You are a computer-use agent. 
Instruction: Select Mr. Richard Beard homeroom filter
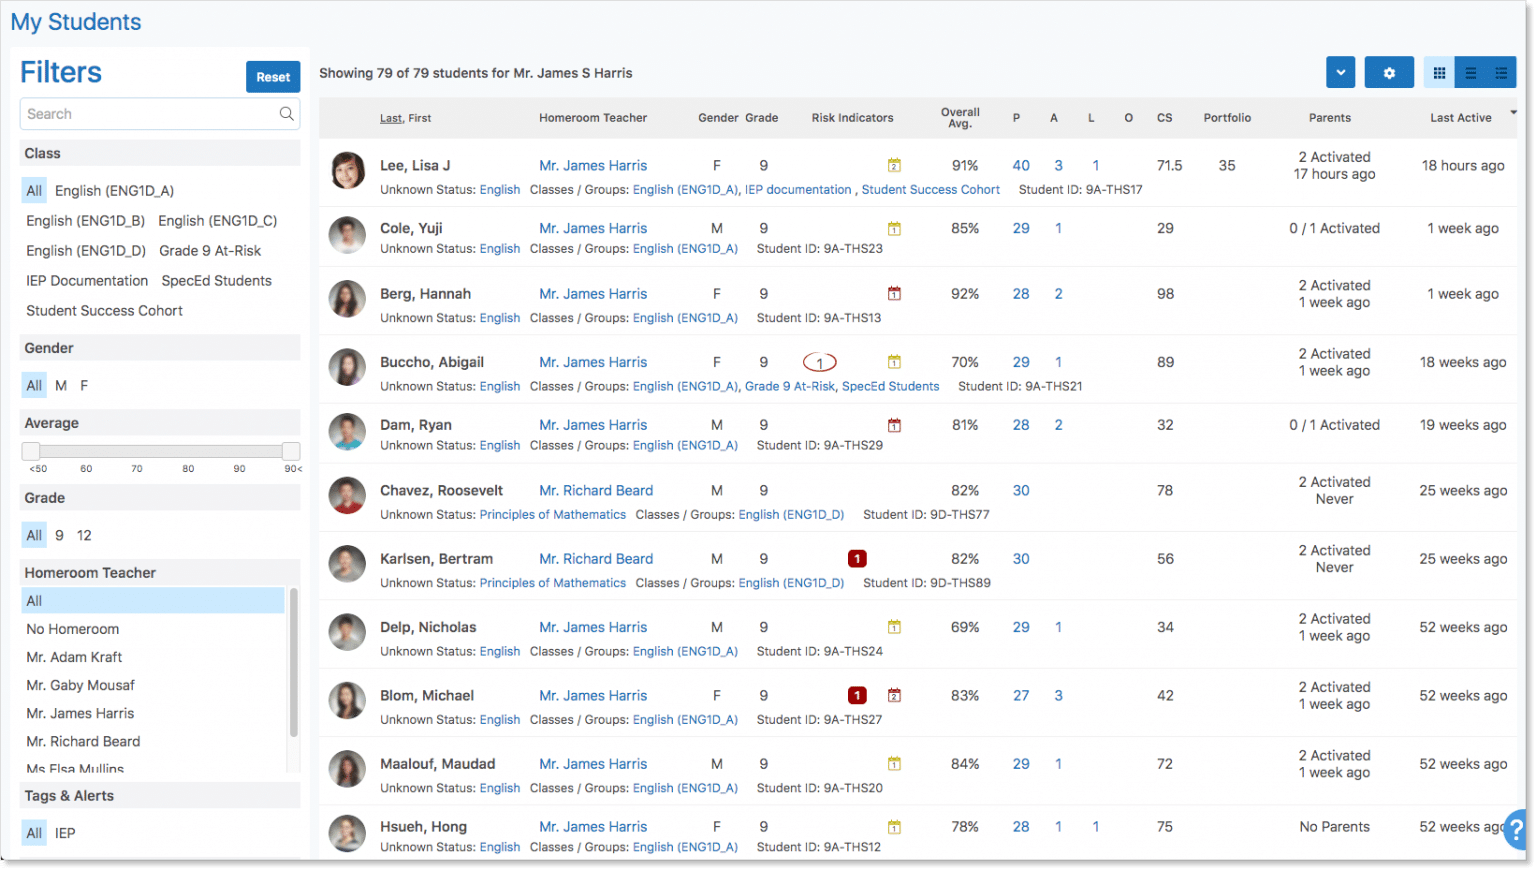point(83,741)
